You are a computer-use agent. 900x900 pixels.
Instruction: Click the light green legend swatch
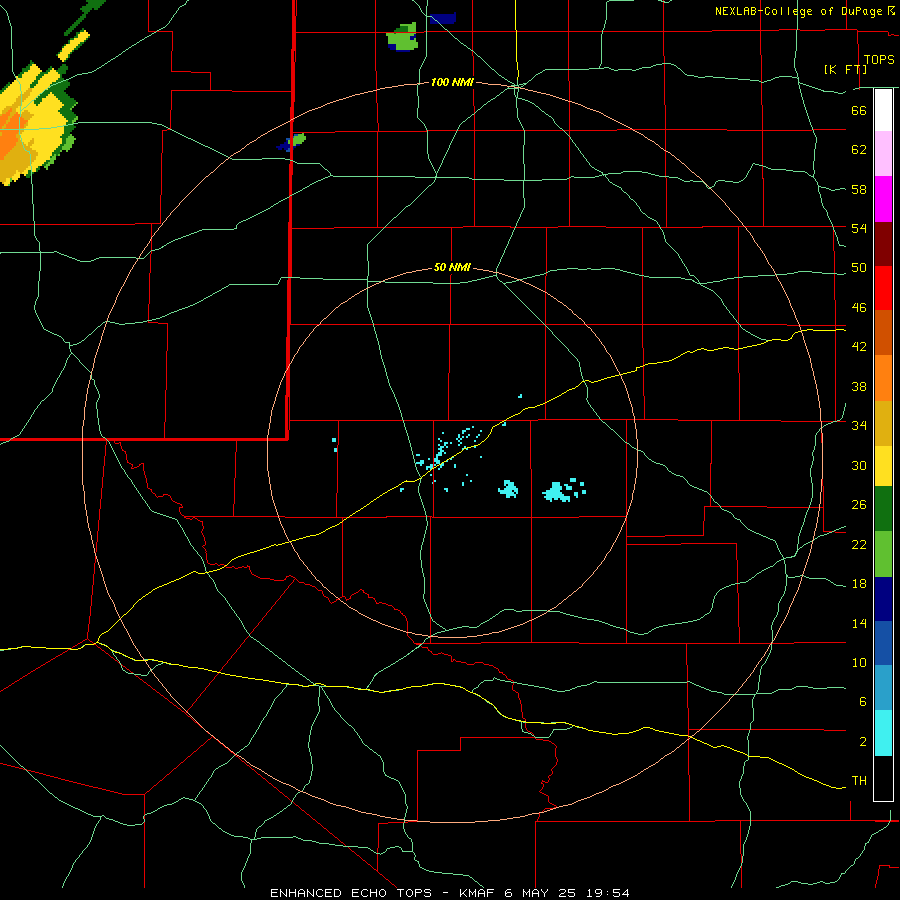(x=883, y=554)
